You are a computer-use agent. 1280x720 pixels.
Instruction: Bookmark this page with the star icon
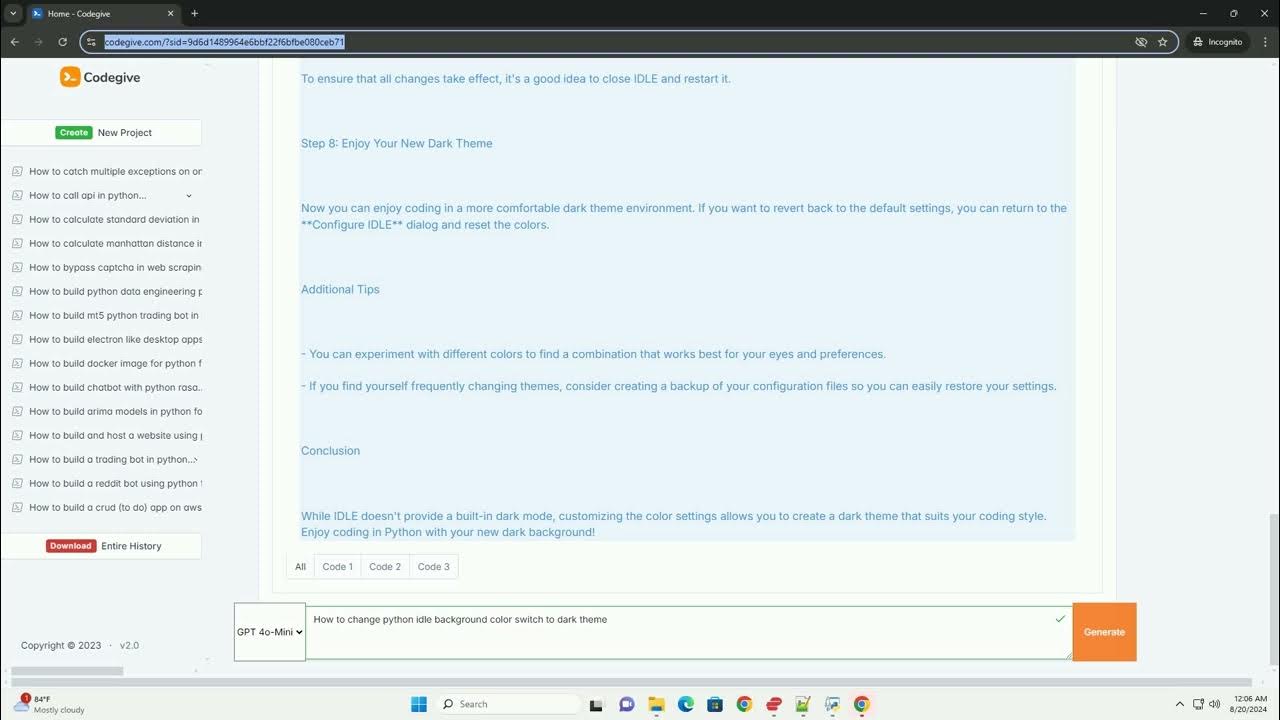pos(1163,42)
